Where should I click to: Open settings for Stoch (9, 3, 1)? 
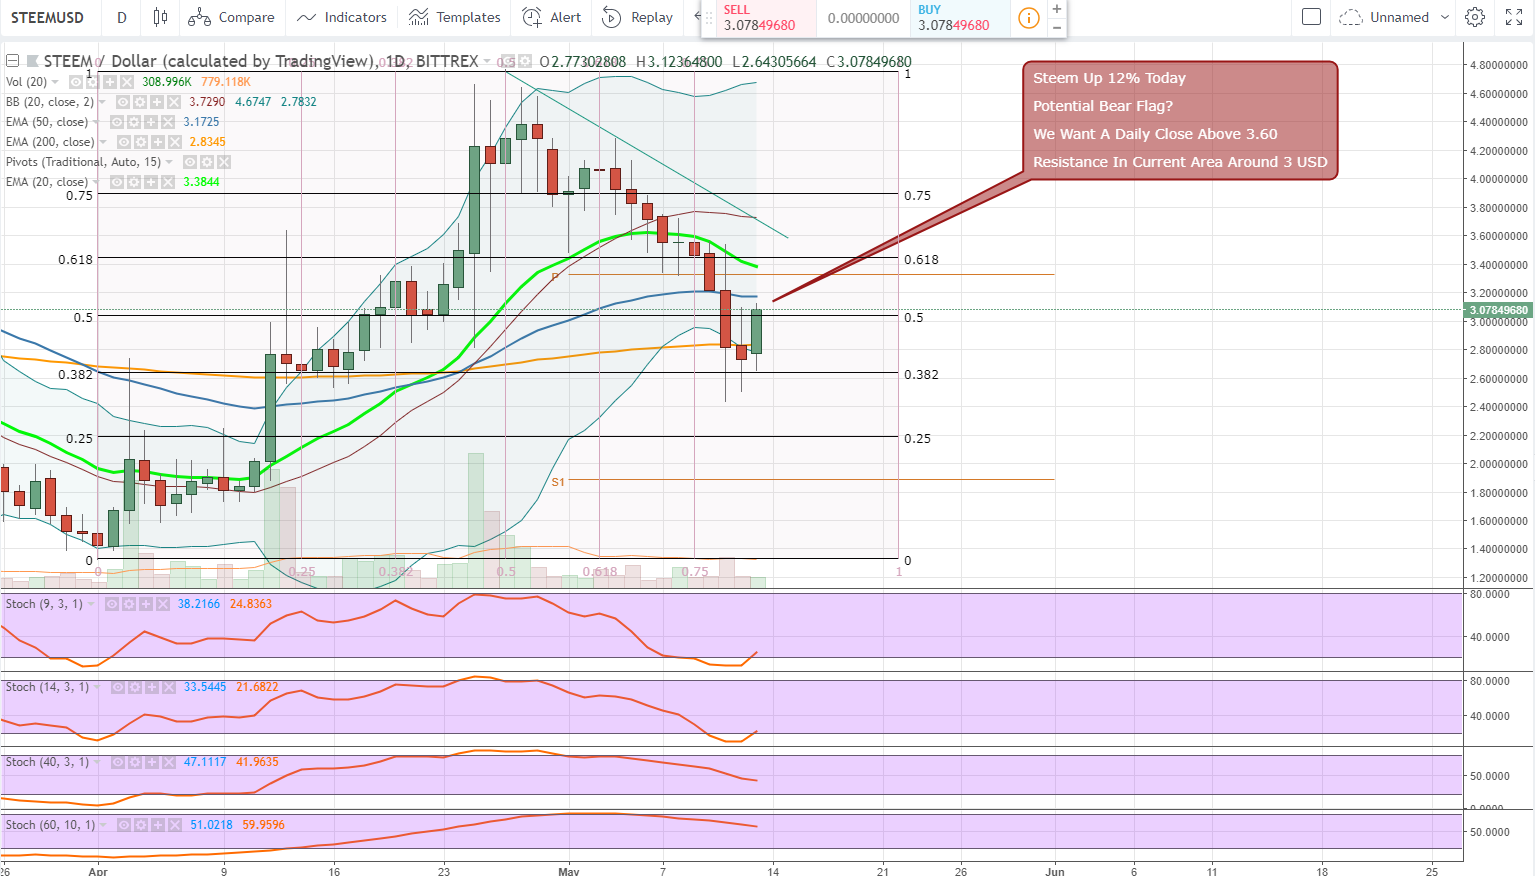click(129, 604)
